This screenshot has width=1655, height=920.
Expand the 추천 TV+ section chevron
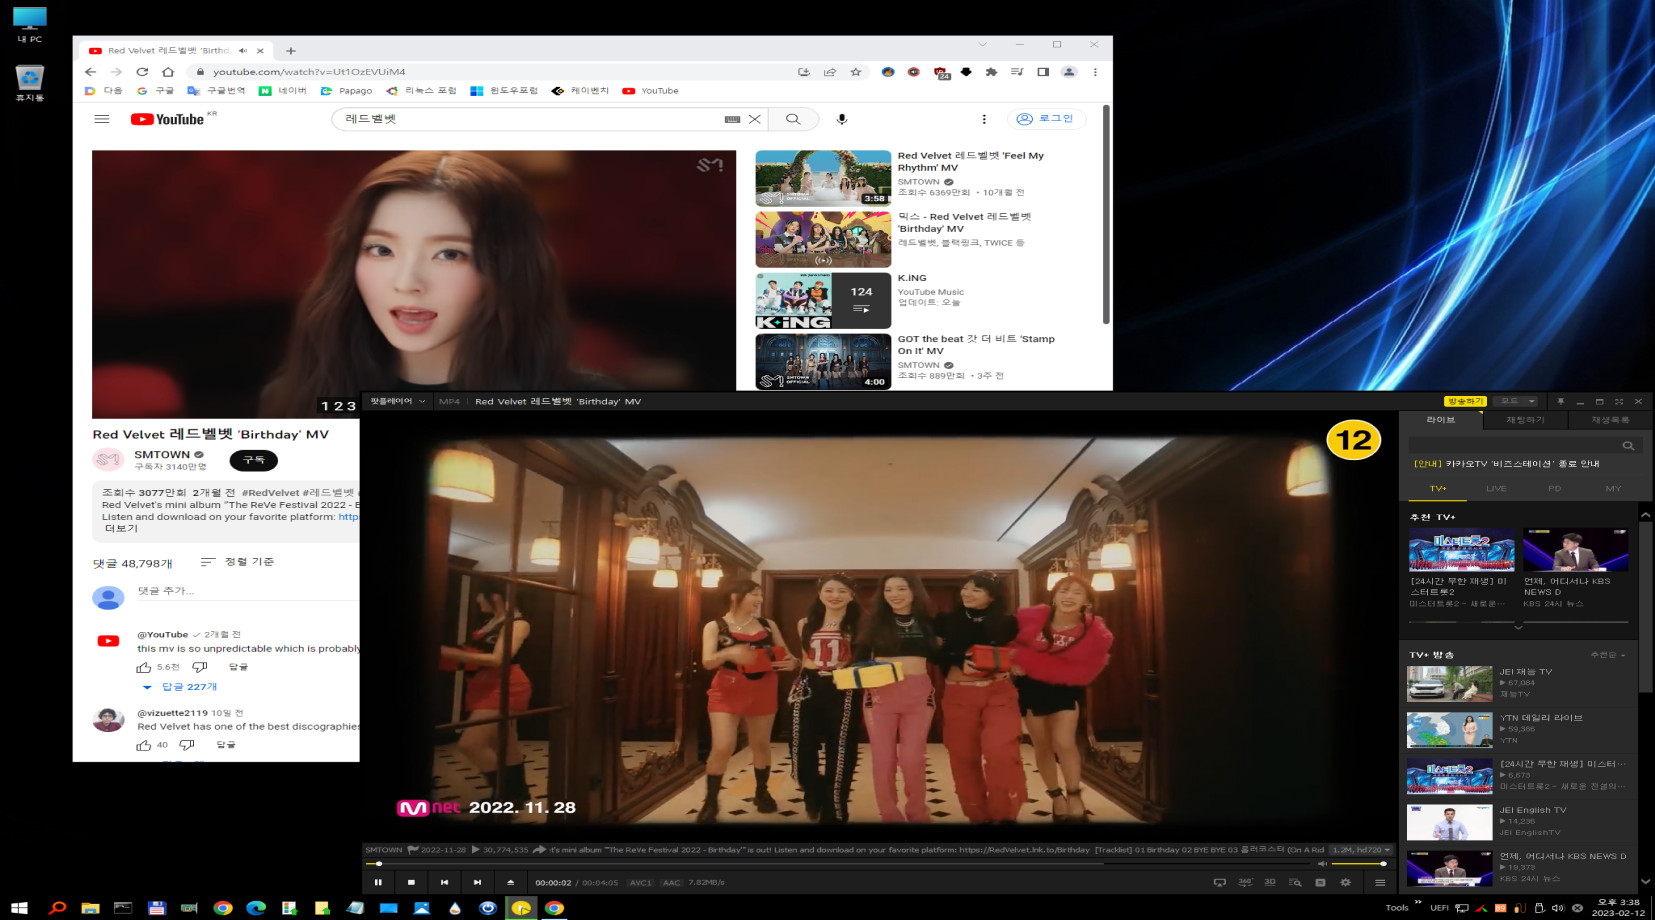1518,627
